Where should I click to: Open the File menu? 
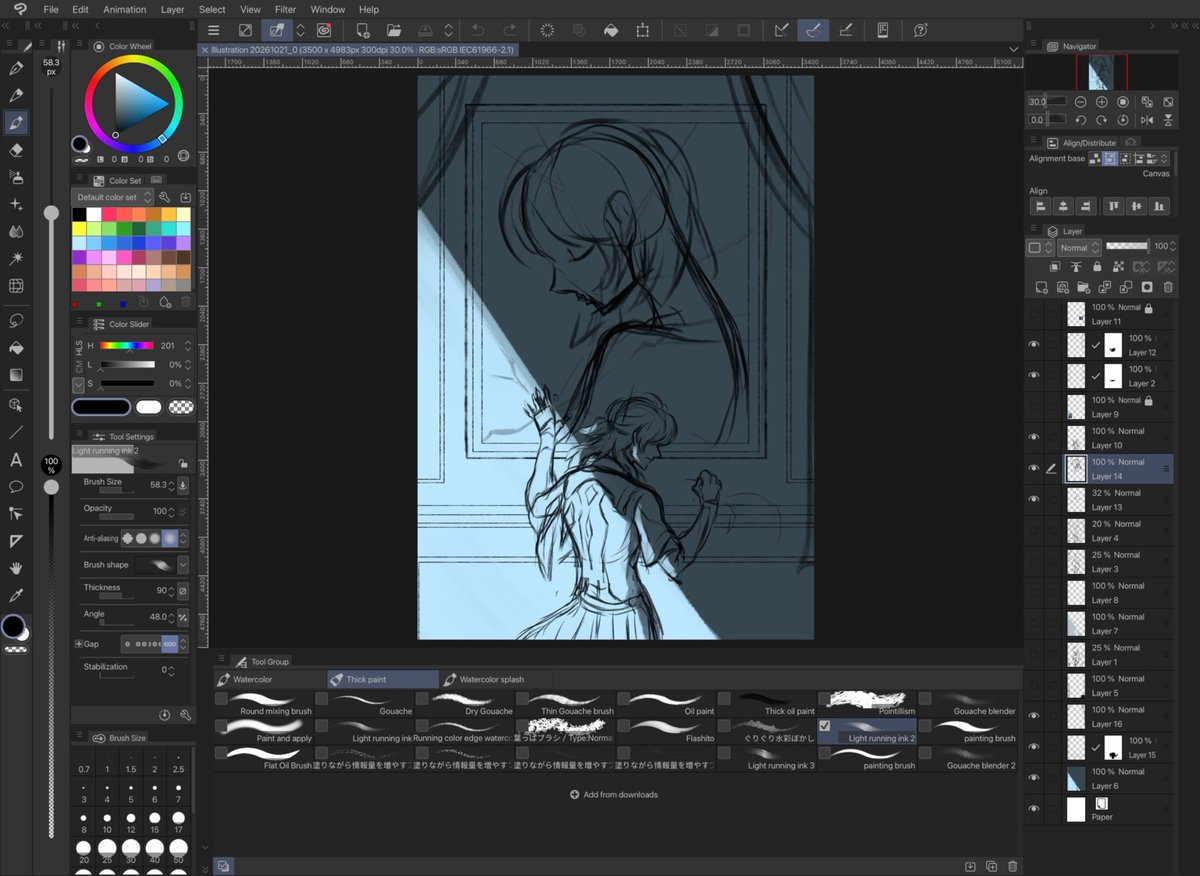(51, 9)
